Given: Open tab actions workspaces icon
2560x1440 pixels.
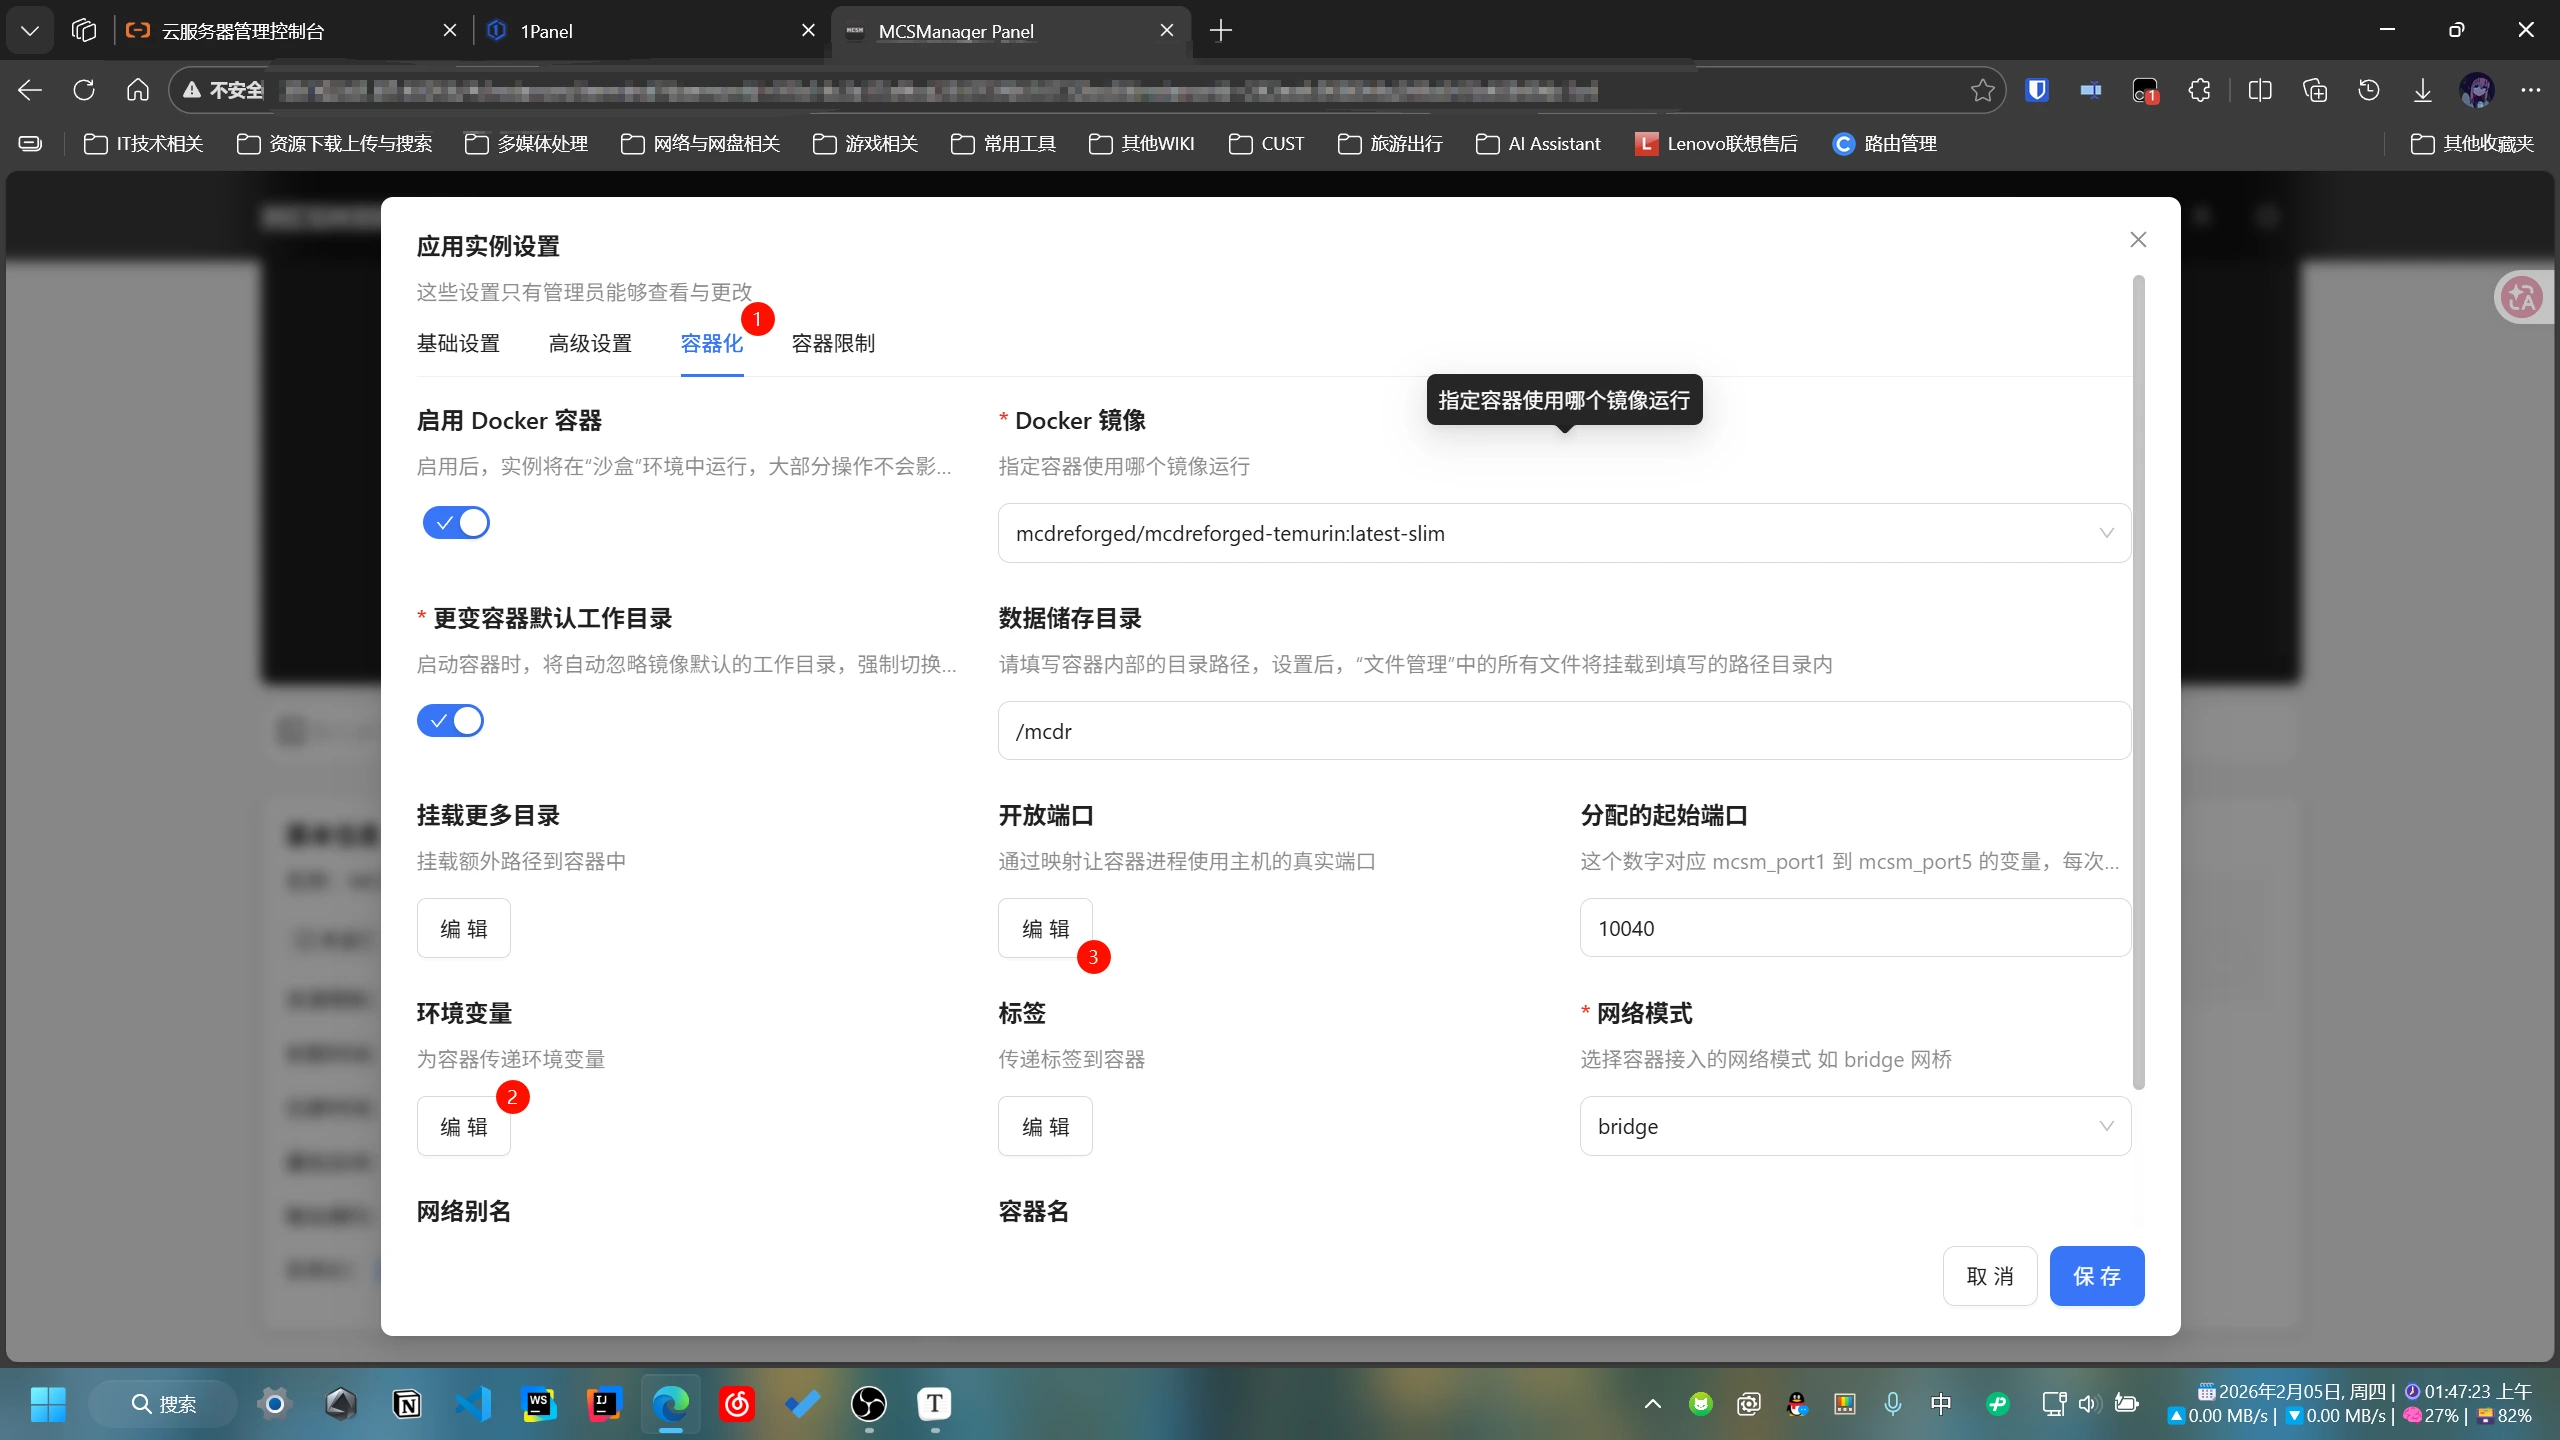Looking at the screenshot, I should [x=84, y=30].
